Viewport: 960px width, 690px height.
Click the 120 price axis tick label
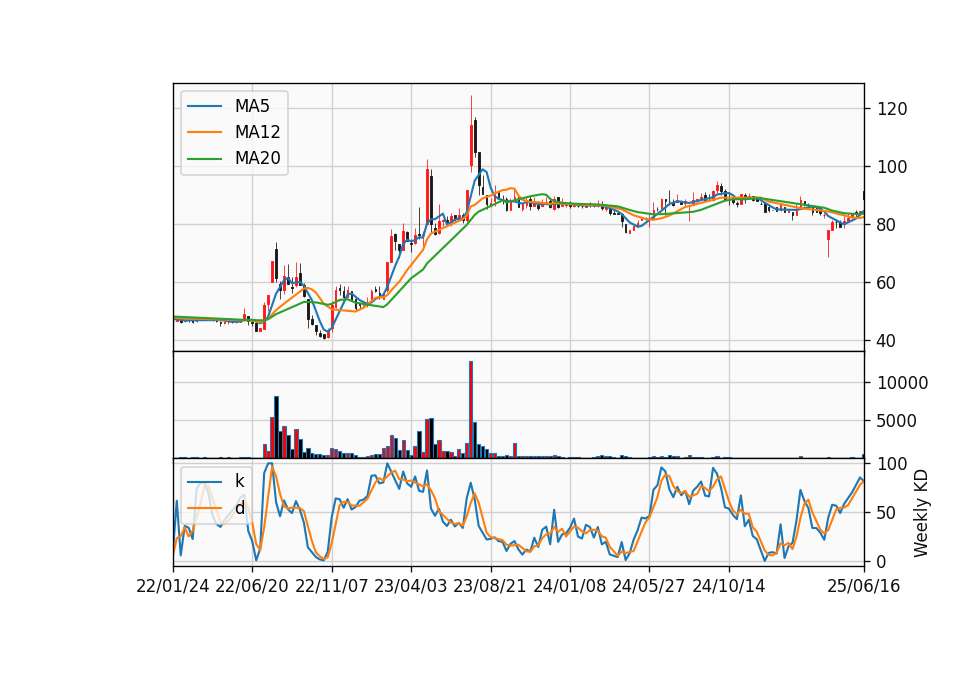pos(892,110)
